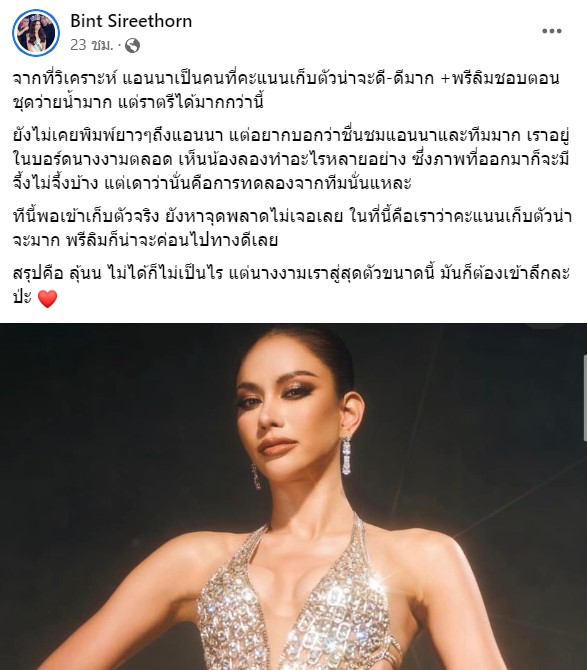Click paragraph starting with จากที่วิเคราะห์
The image size is (587, 670).
[x=286, y=90]
